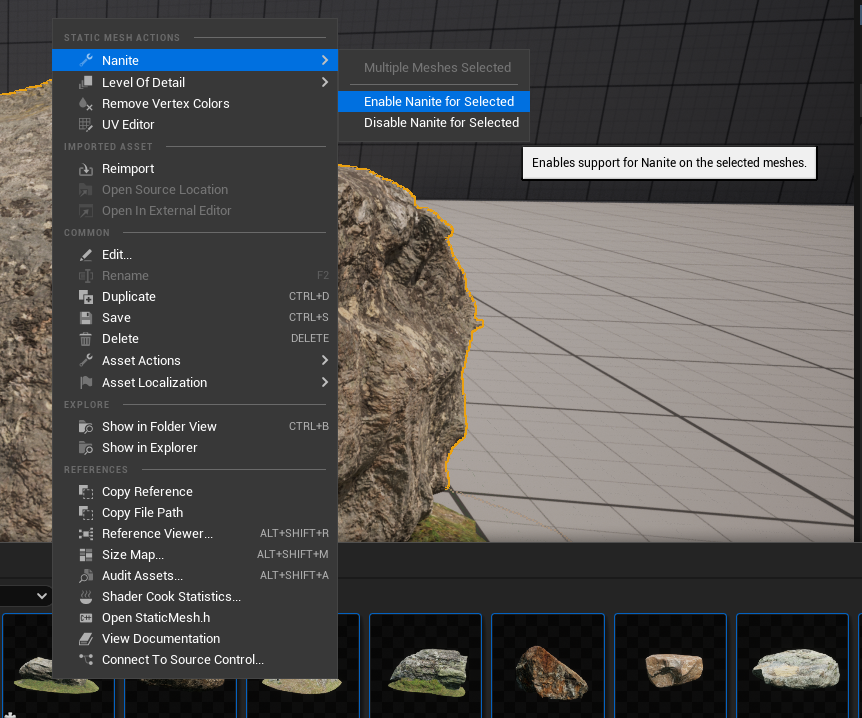Click the UV Editor grid icon
Image resolution: width=862 pixels, height=718 pixels.
pyautogui.click(x=86, y=124)
